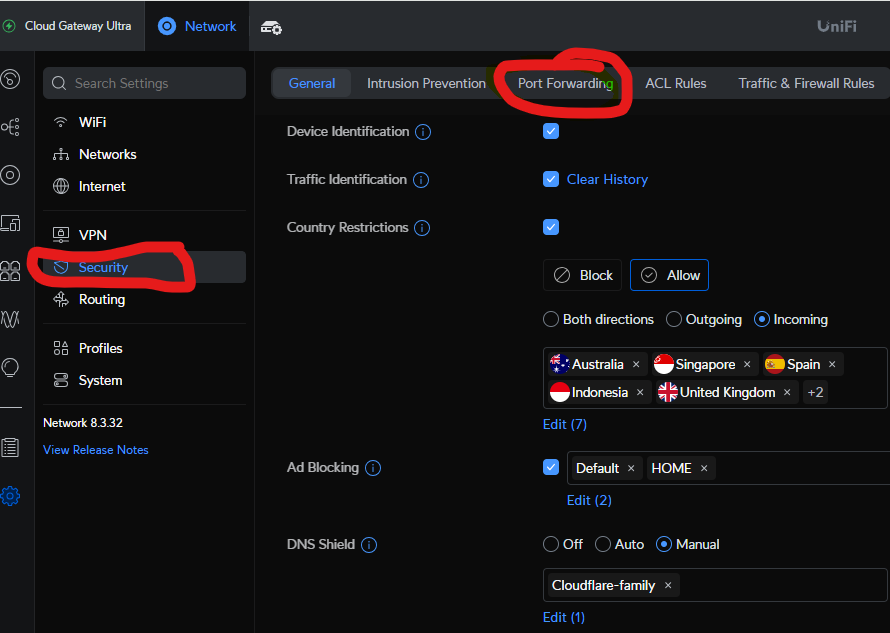Remove Spain from country list
Screen dimensions: 890x633
coord(832,364)
